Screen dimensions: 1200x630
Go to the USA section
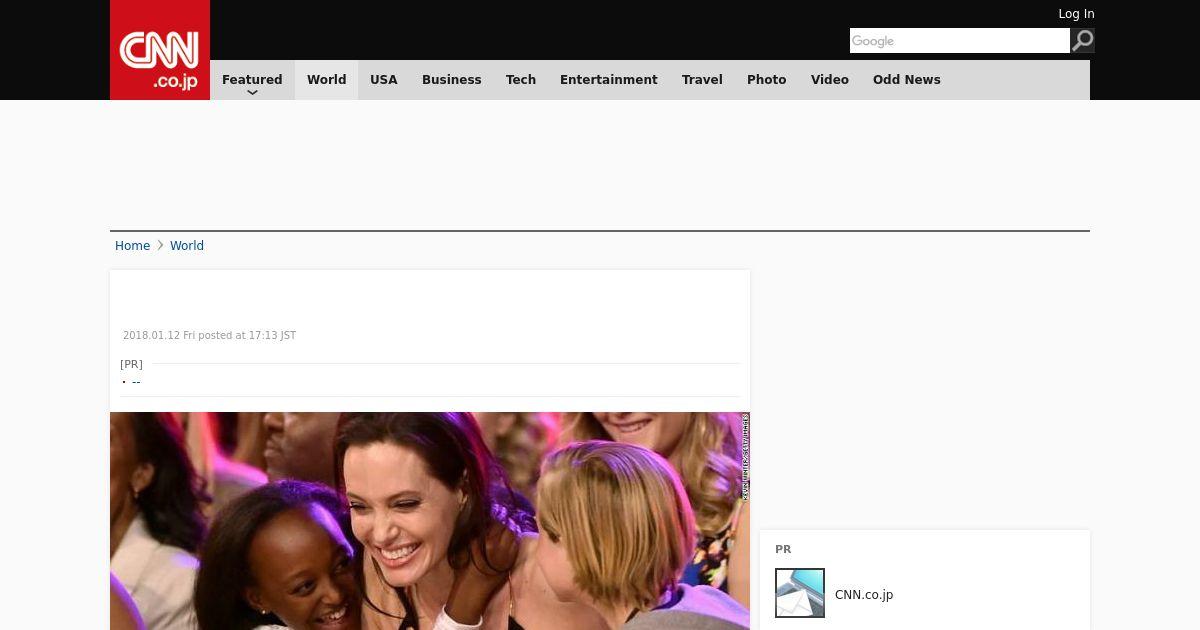(x=384, y=80)
